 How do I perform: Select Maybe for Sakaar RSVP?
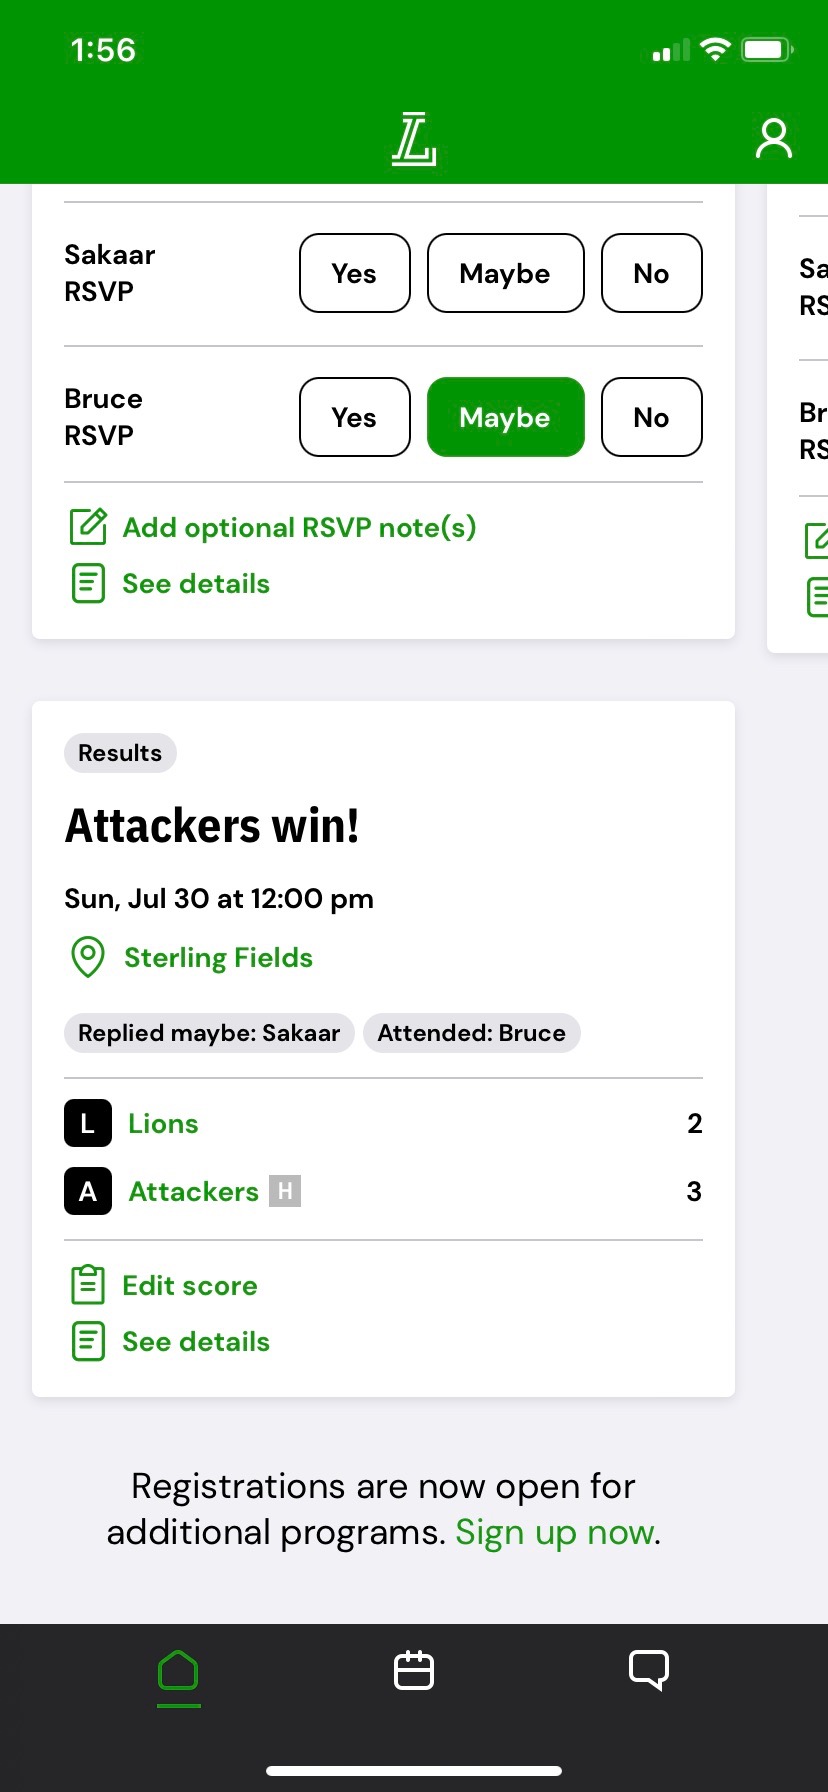[x=506, y=273]
